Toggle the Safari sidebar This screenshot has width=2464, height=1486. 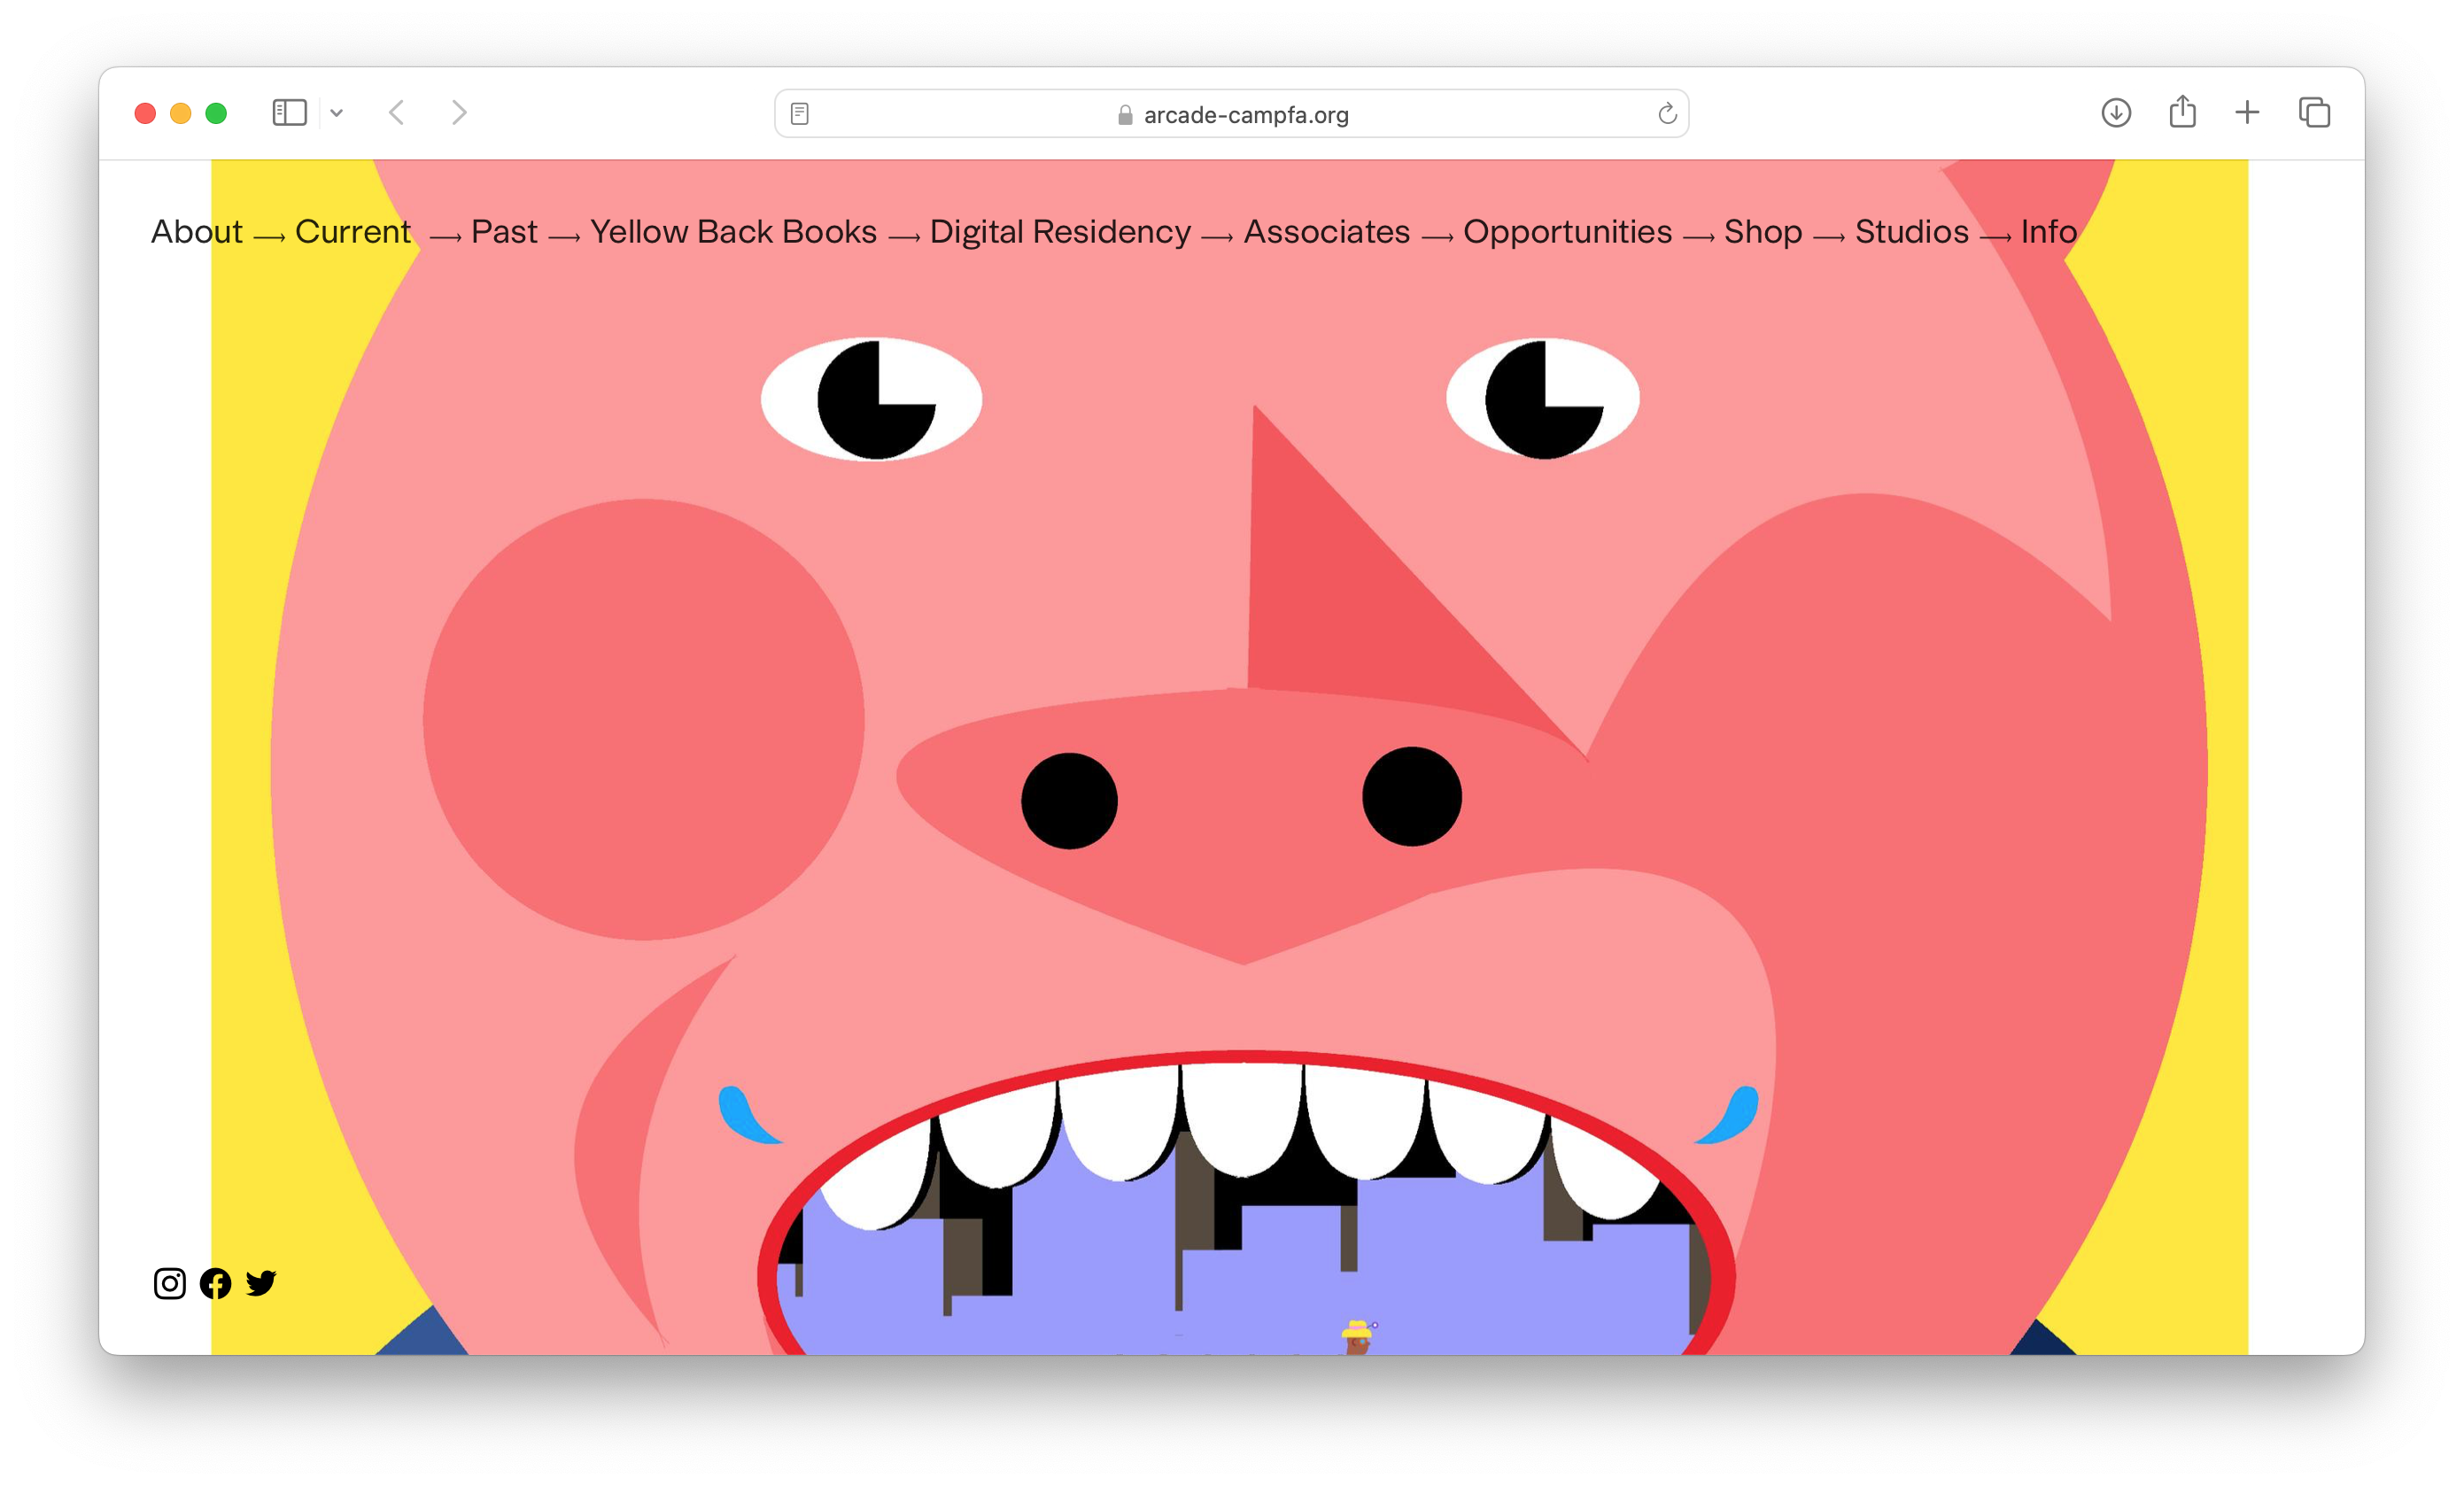[x=289, y=112]
